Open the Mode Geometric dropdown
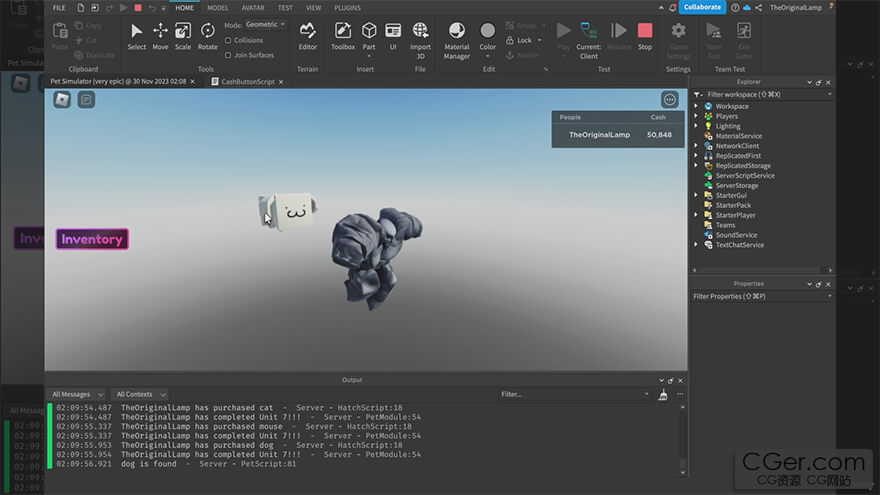The width and height of the screenshot is (880, 495). [265, 25]
